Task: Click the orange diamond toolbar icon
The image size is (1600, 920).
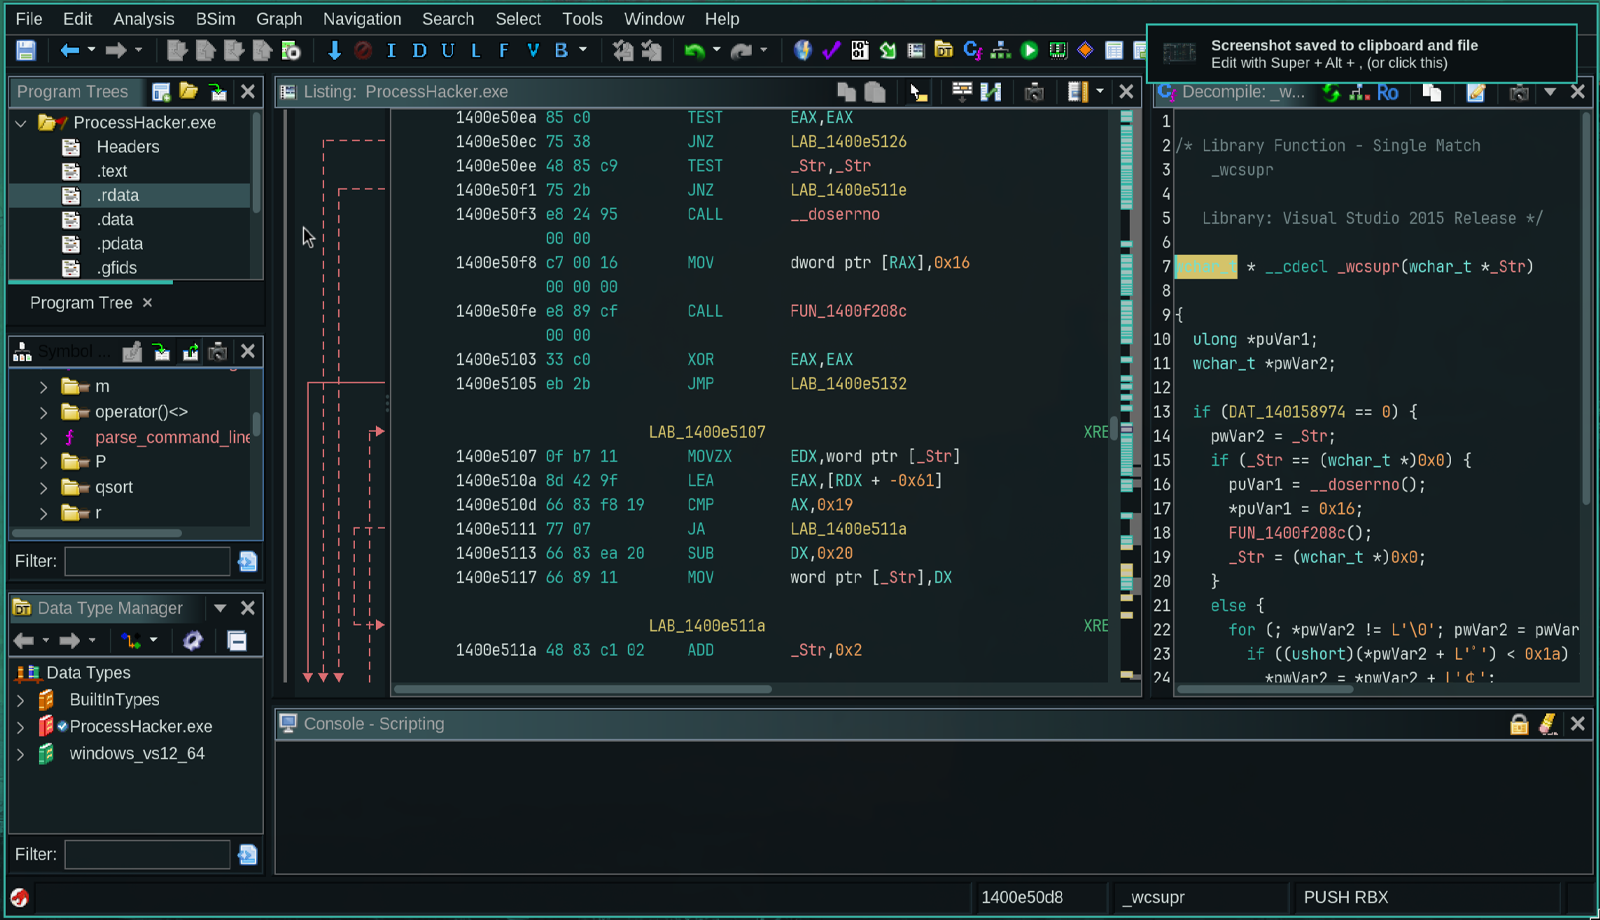Action: (x=1085, y=50)
